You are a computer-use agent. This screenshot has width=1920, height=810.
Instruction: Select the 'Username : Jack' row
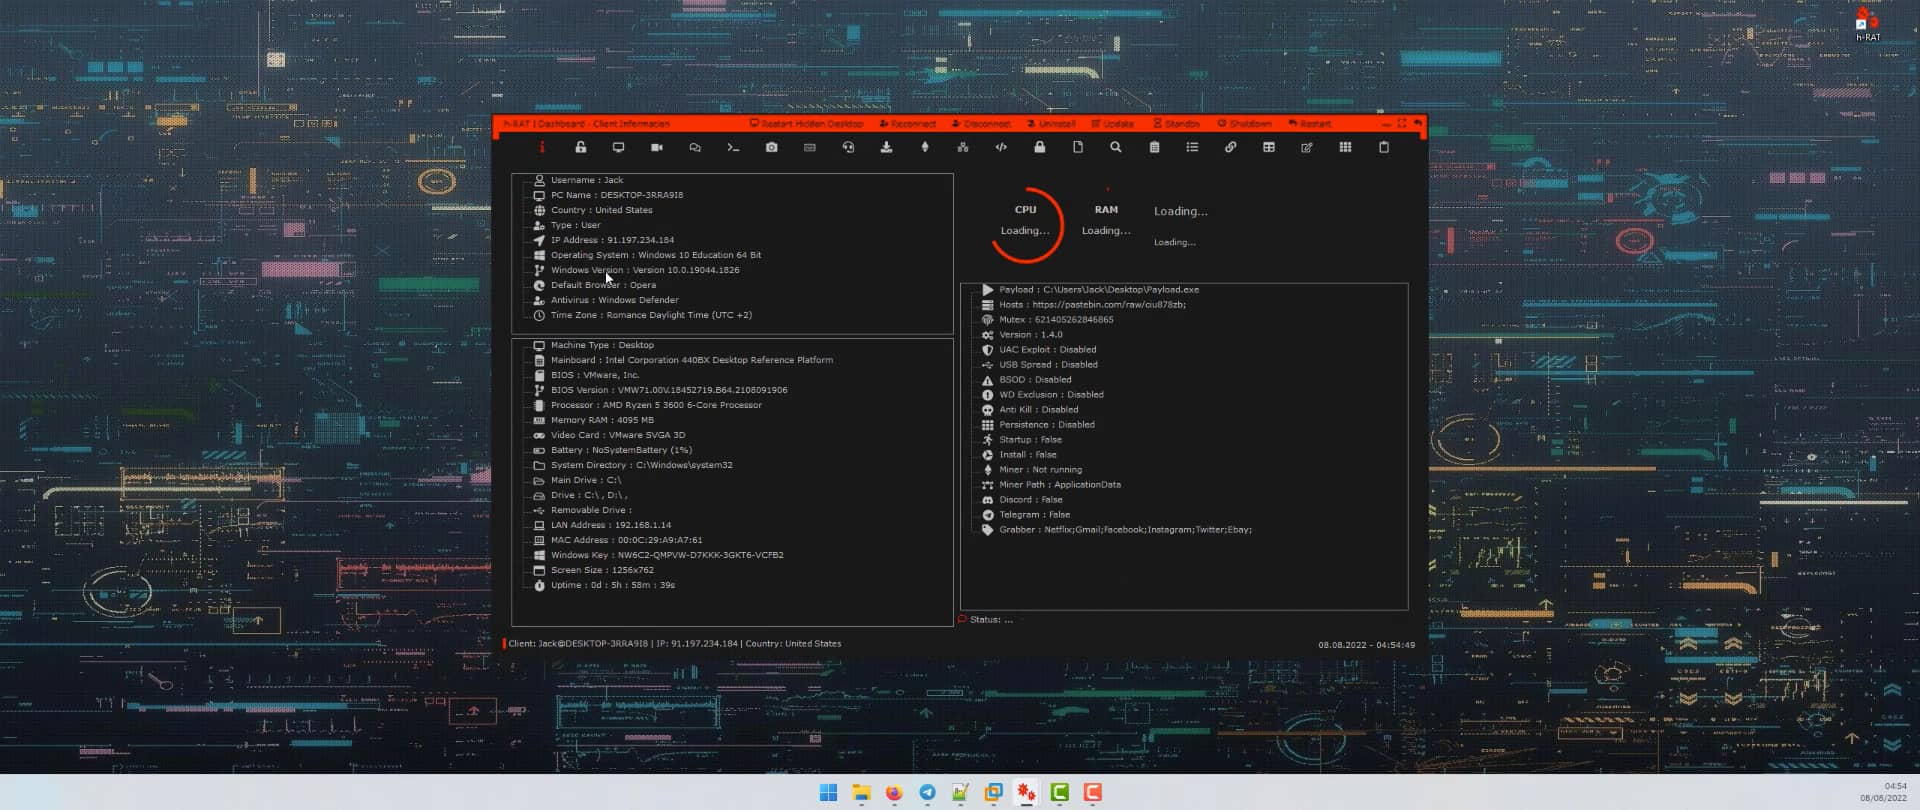tap(578, 180)
